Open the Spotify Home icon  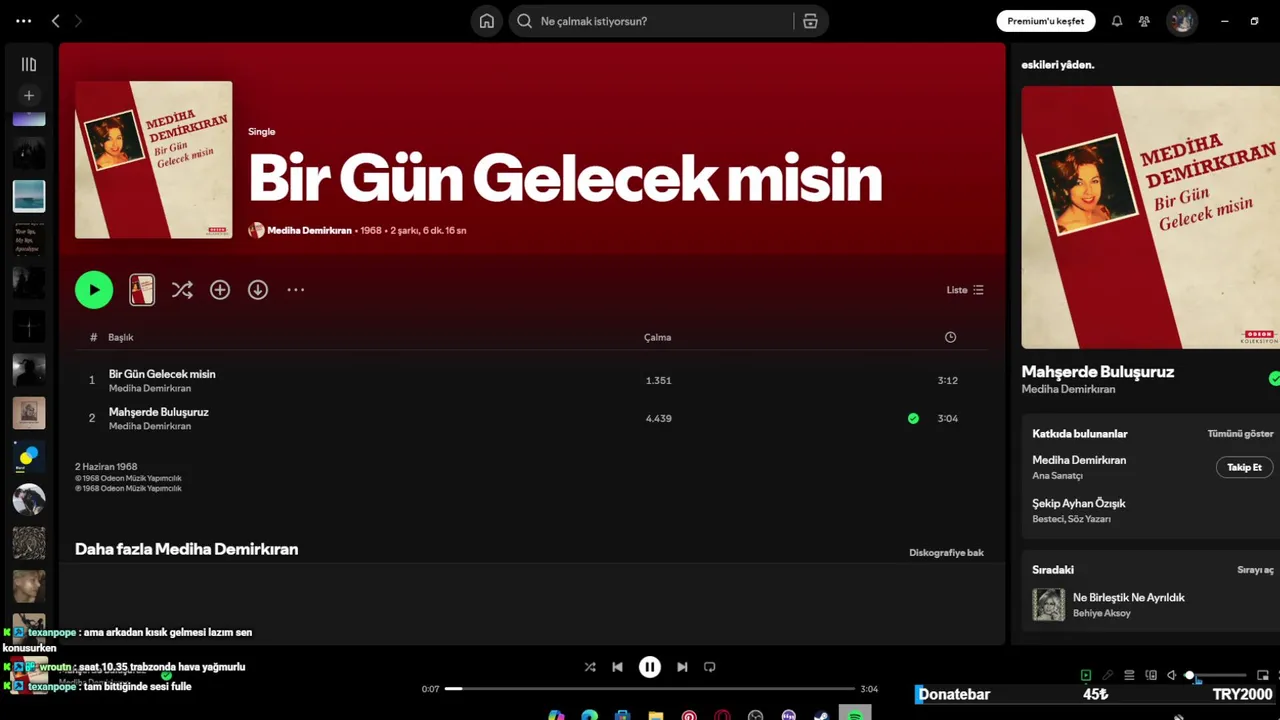coord(486,21)
